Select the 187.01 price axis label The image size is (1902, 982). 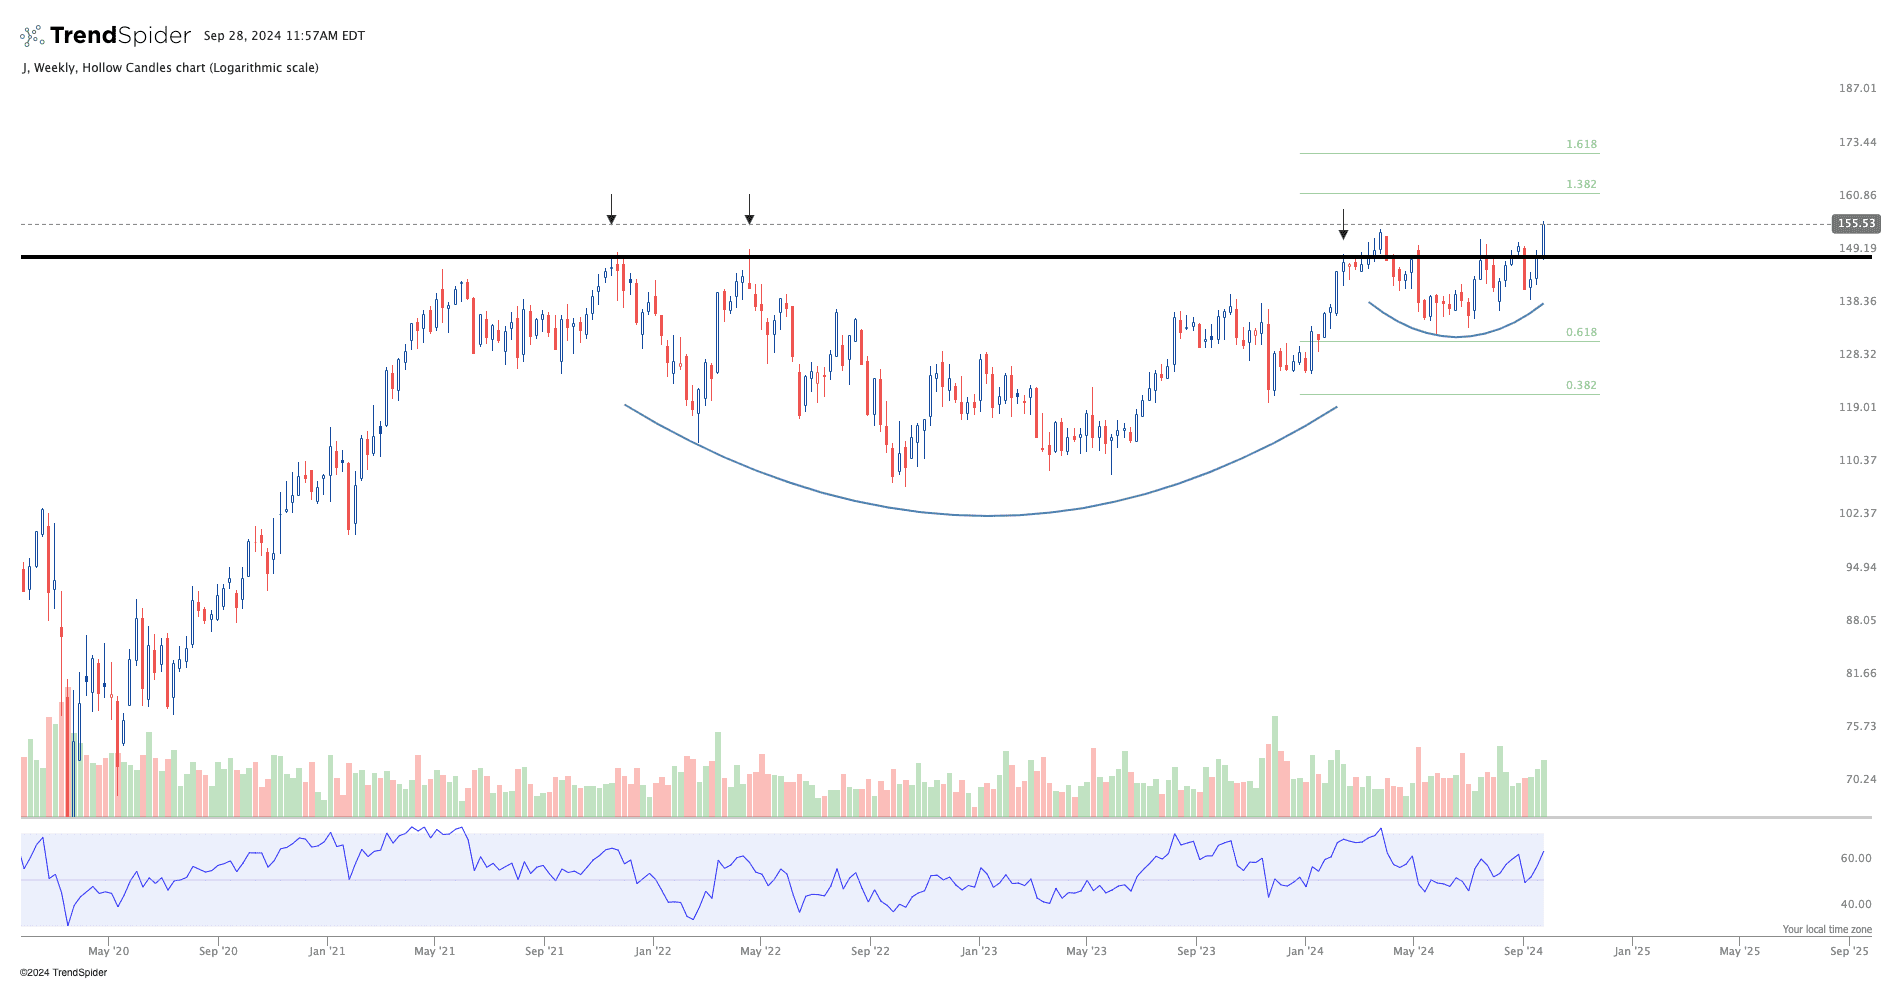[1857, 89]
